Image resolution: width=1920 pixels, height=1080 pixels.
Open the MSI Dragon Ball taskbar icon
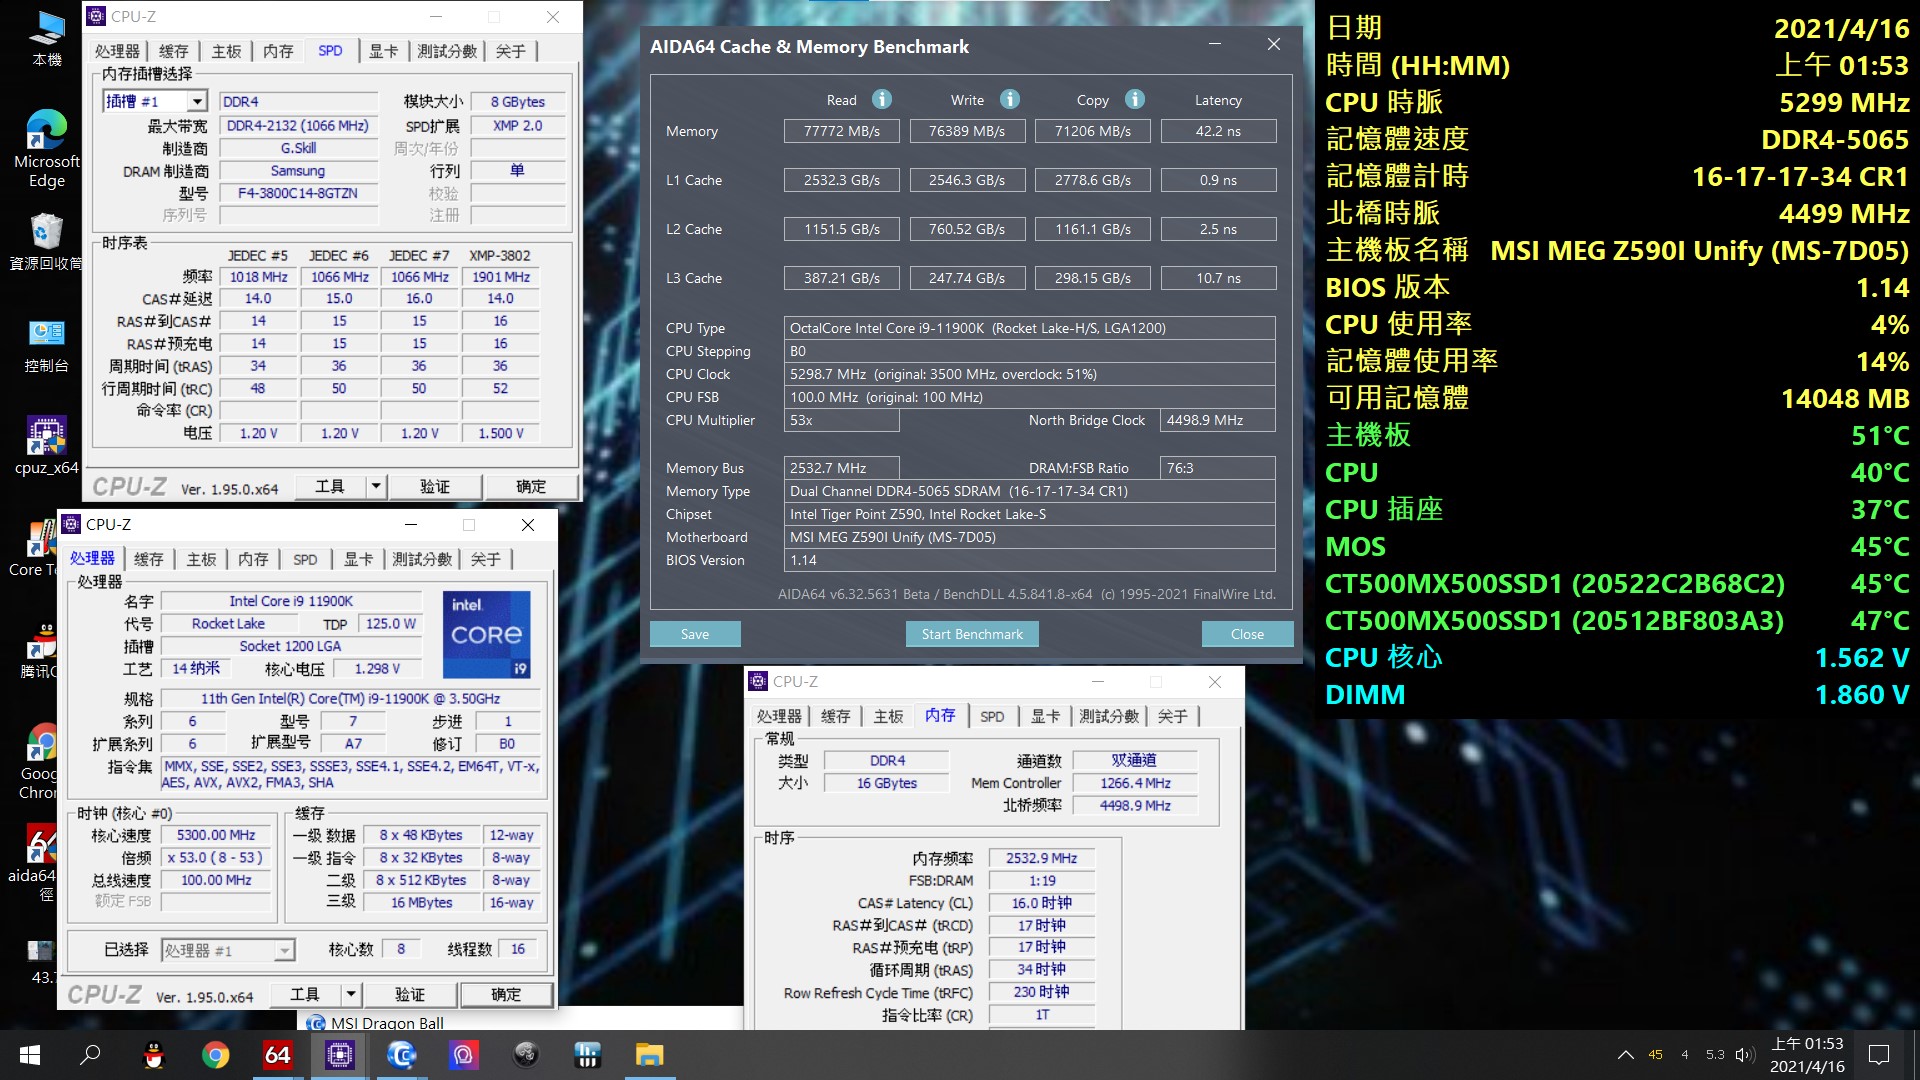point(401,1055)
